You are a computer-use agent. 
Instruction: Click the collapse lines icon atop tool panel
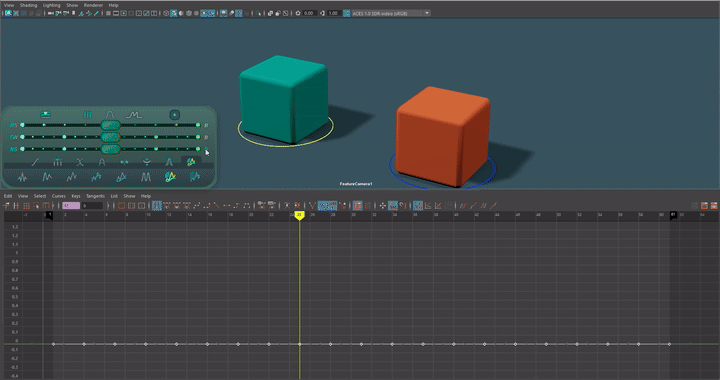45,115
